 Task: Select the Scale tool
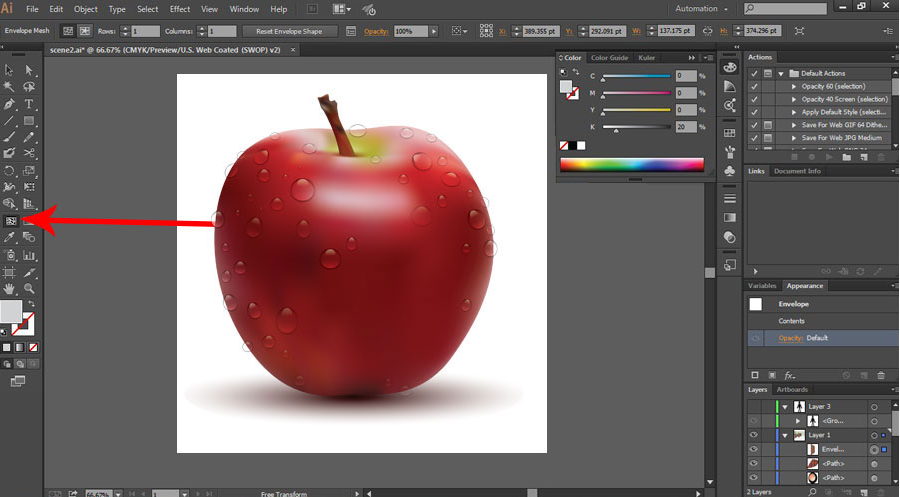click(29, 170)
